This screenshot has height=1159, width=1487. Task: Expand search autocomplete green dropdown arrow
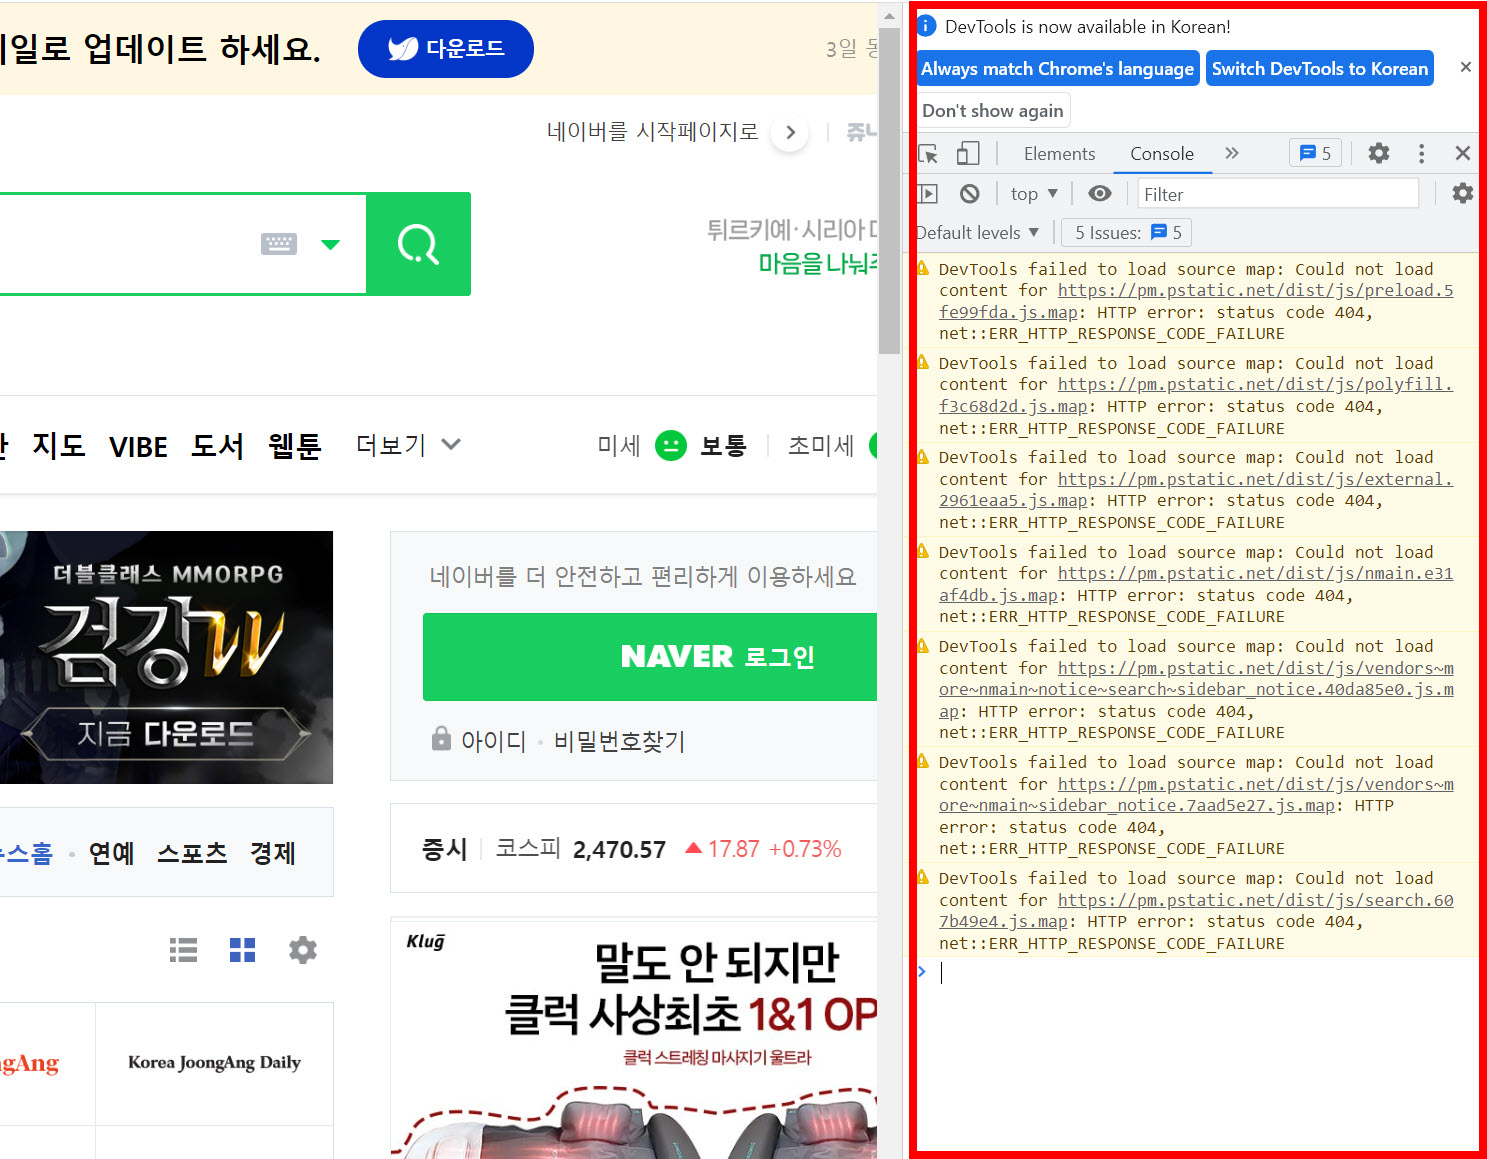(x=330, y=244)
